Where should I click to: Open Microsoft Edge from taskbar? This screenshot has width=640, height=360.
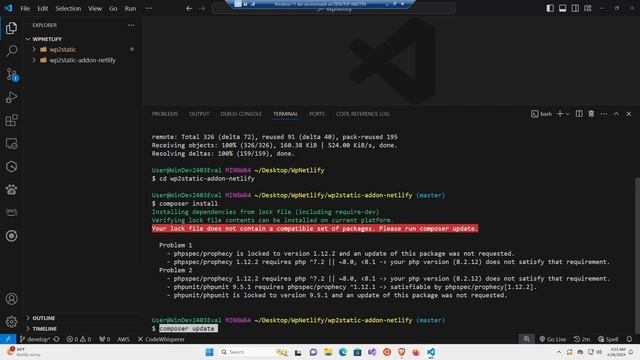(343, 352)
